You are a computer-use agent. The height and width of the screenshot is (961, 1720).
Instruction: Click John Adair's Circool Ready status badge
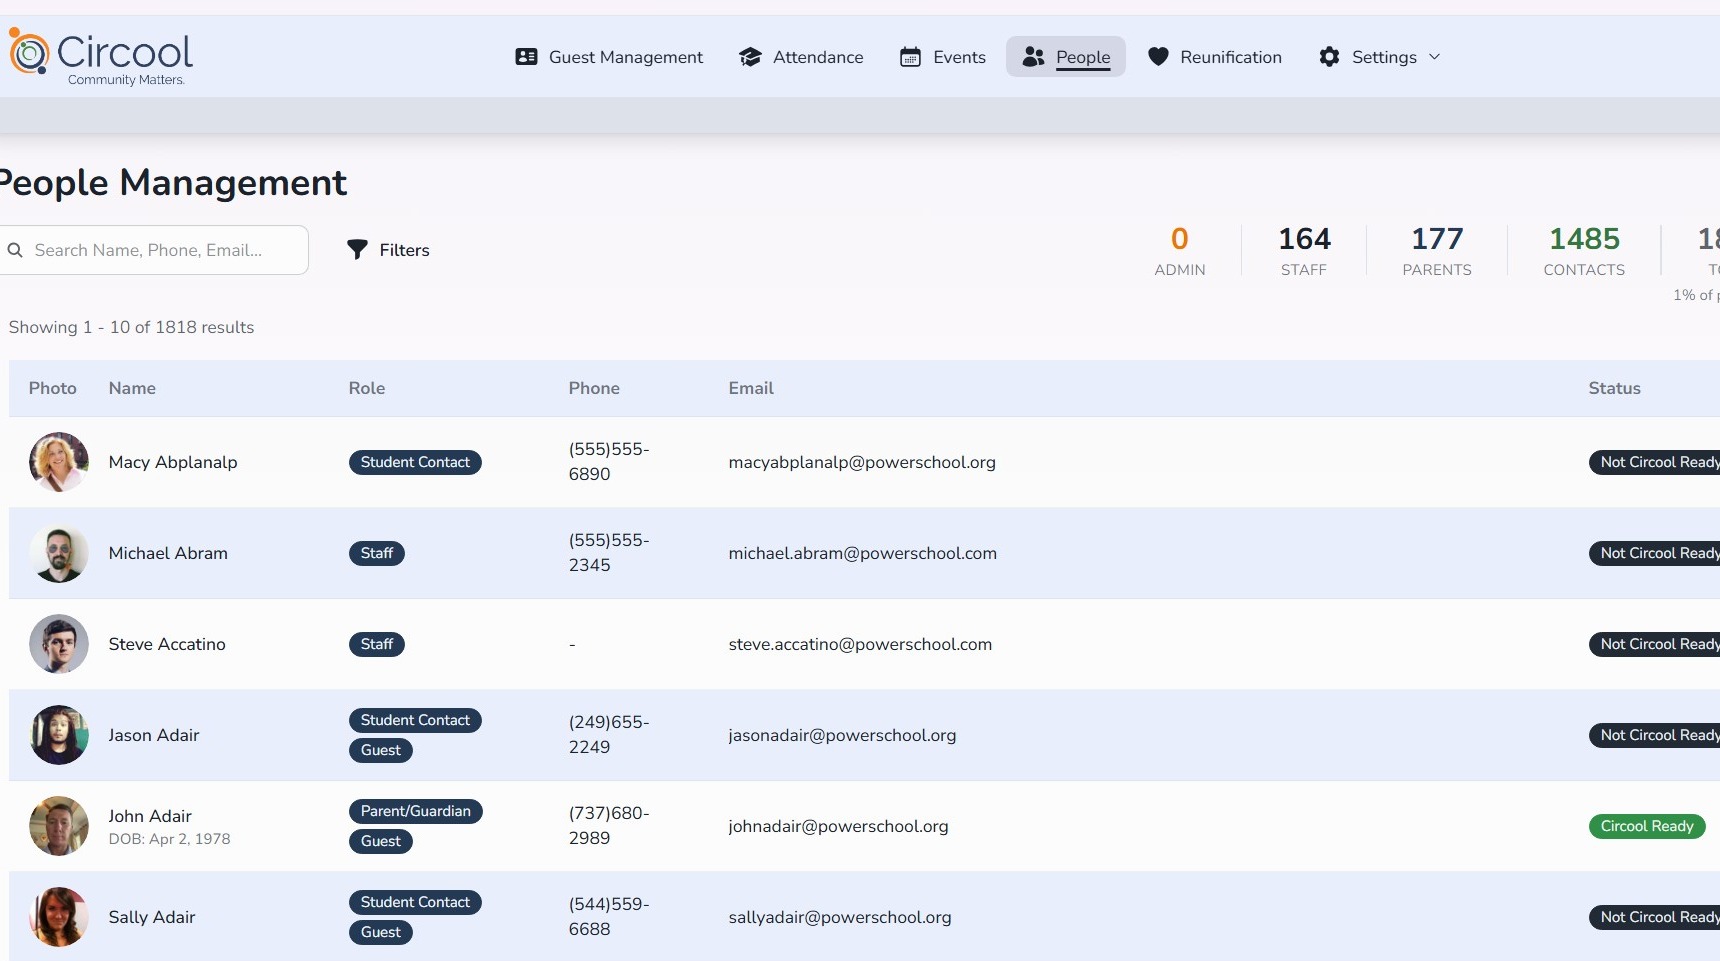click(1647, 826)
